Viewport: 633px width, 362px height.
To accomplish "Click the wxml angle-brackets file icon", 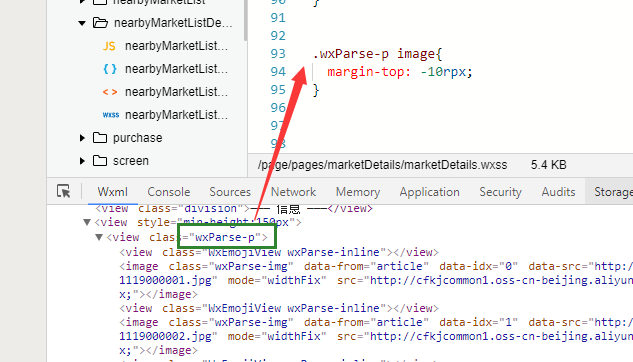I will tap(110, 92).
